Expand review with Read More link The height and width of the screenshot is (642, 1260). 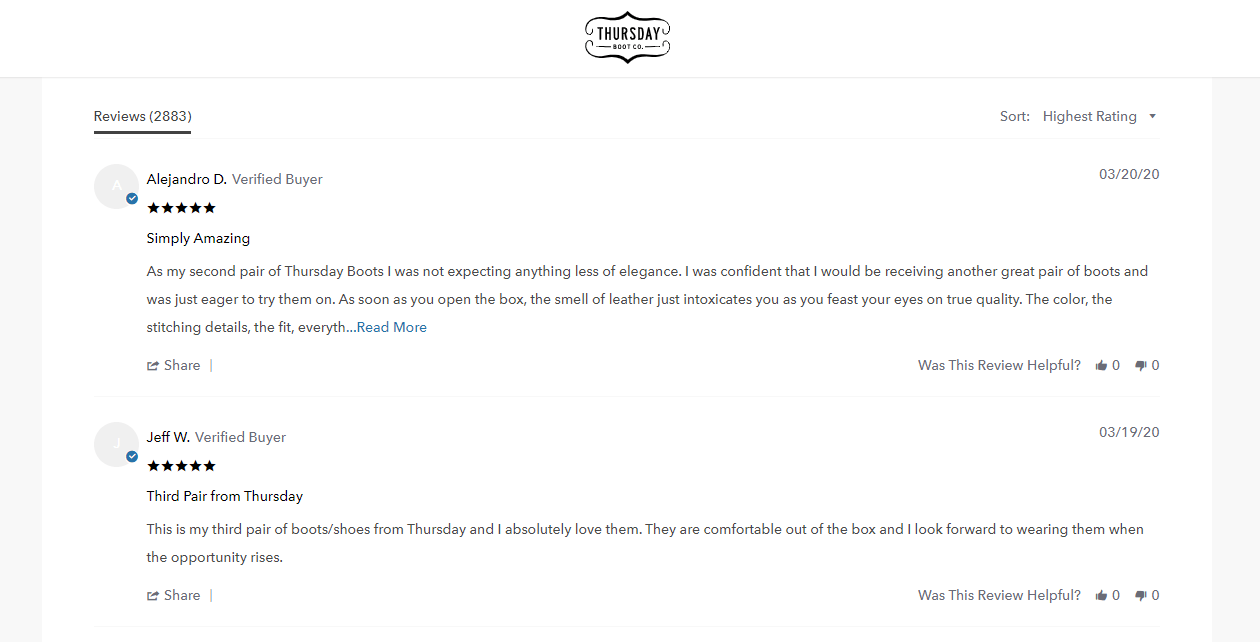(392, 327)
